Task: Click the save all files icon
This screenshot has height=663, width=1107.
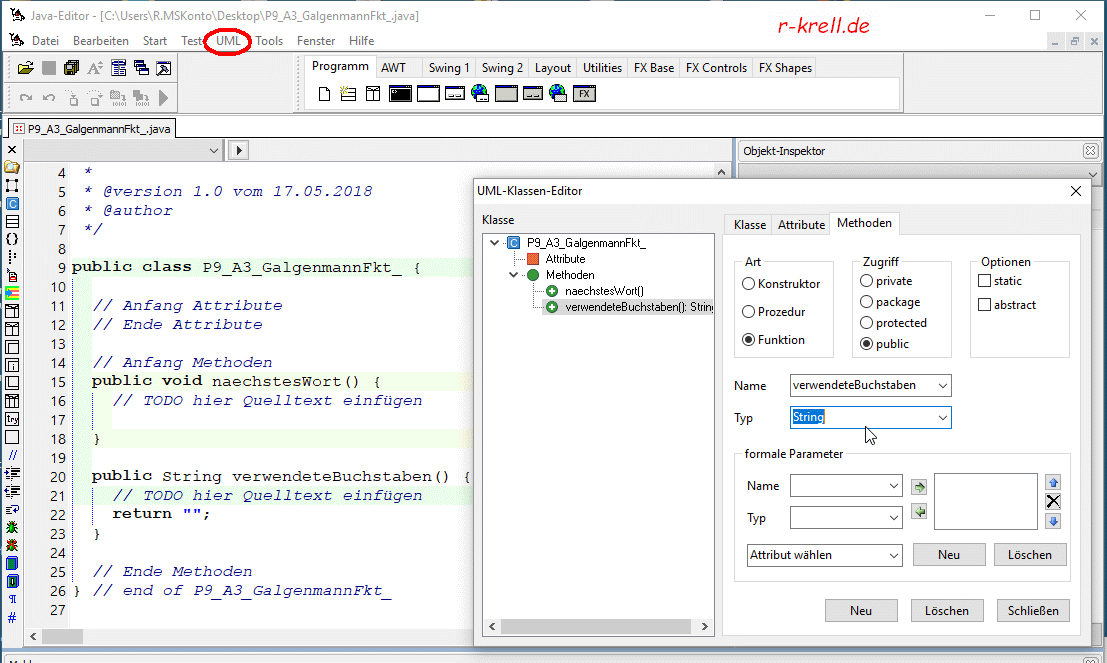Action: point(71,68)
